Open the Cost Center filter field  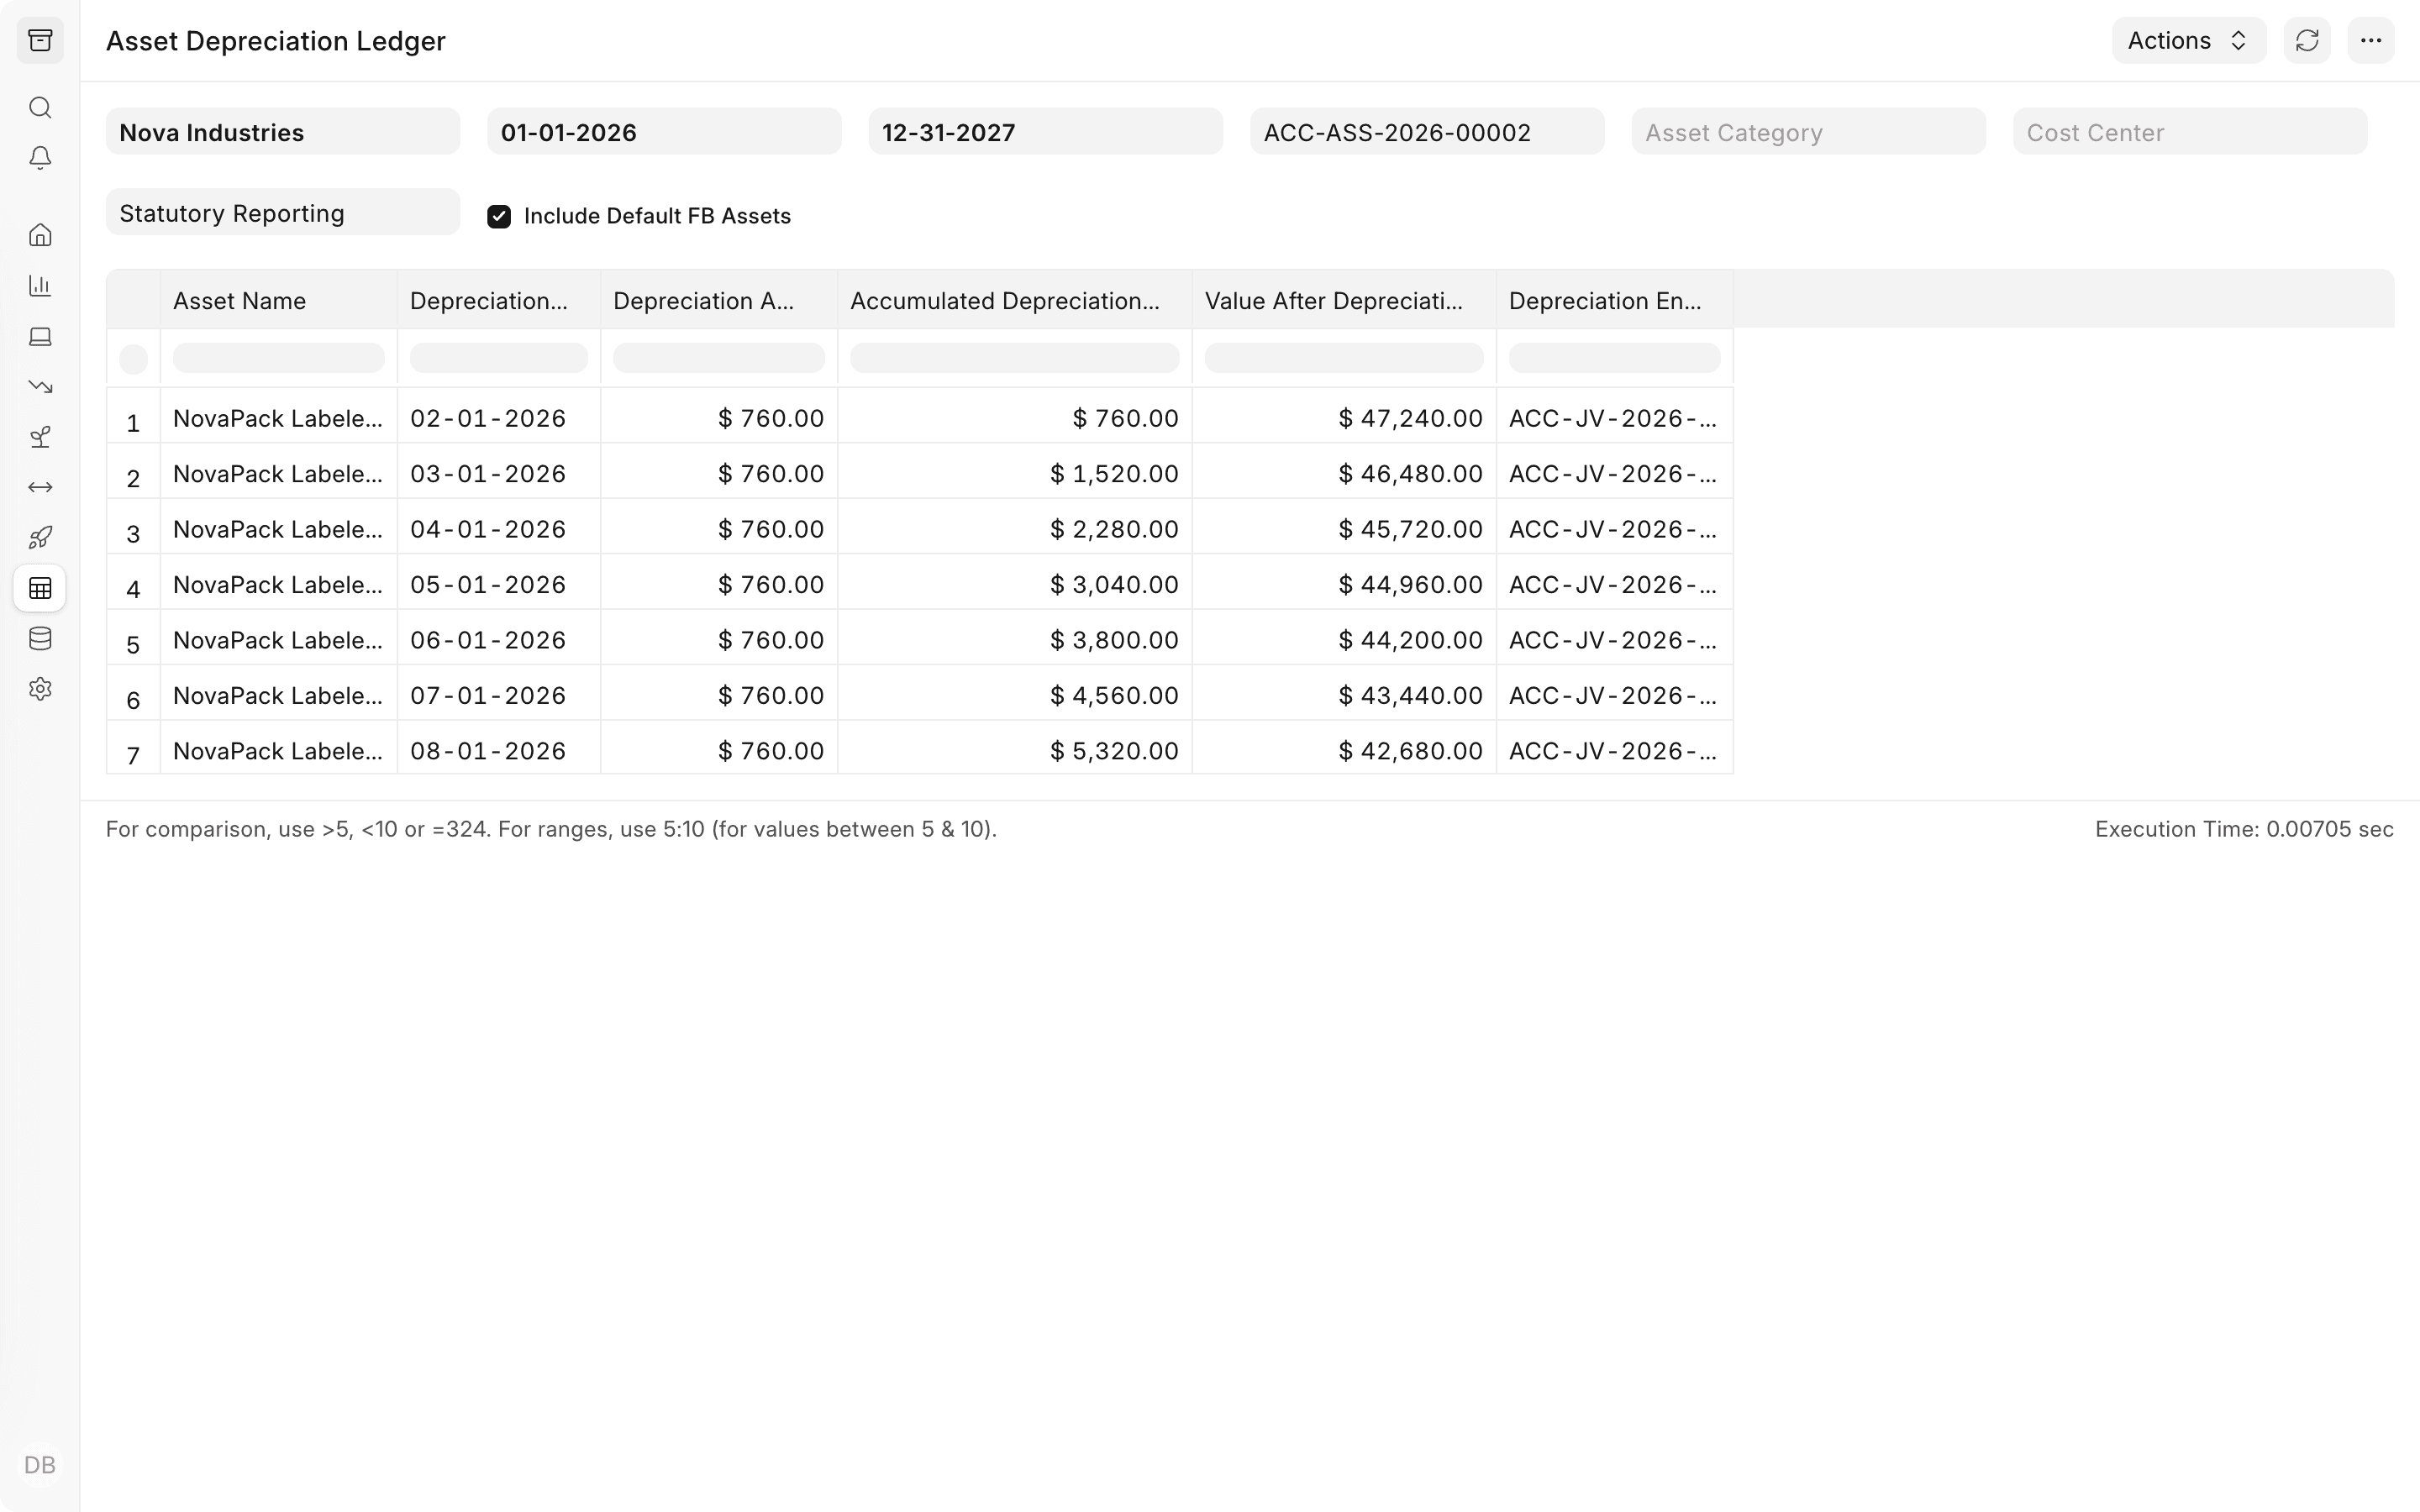(x=2190, y=132)
